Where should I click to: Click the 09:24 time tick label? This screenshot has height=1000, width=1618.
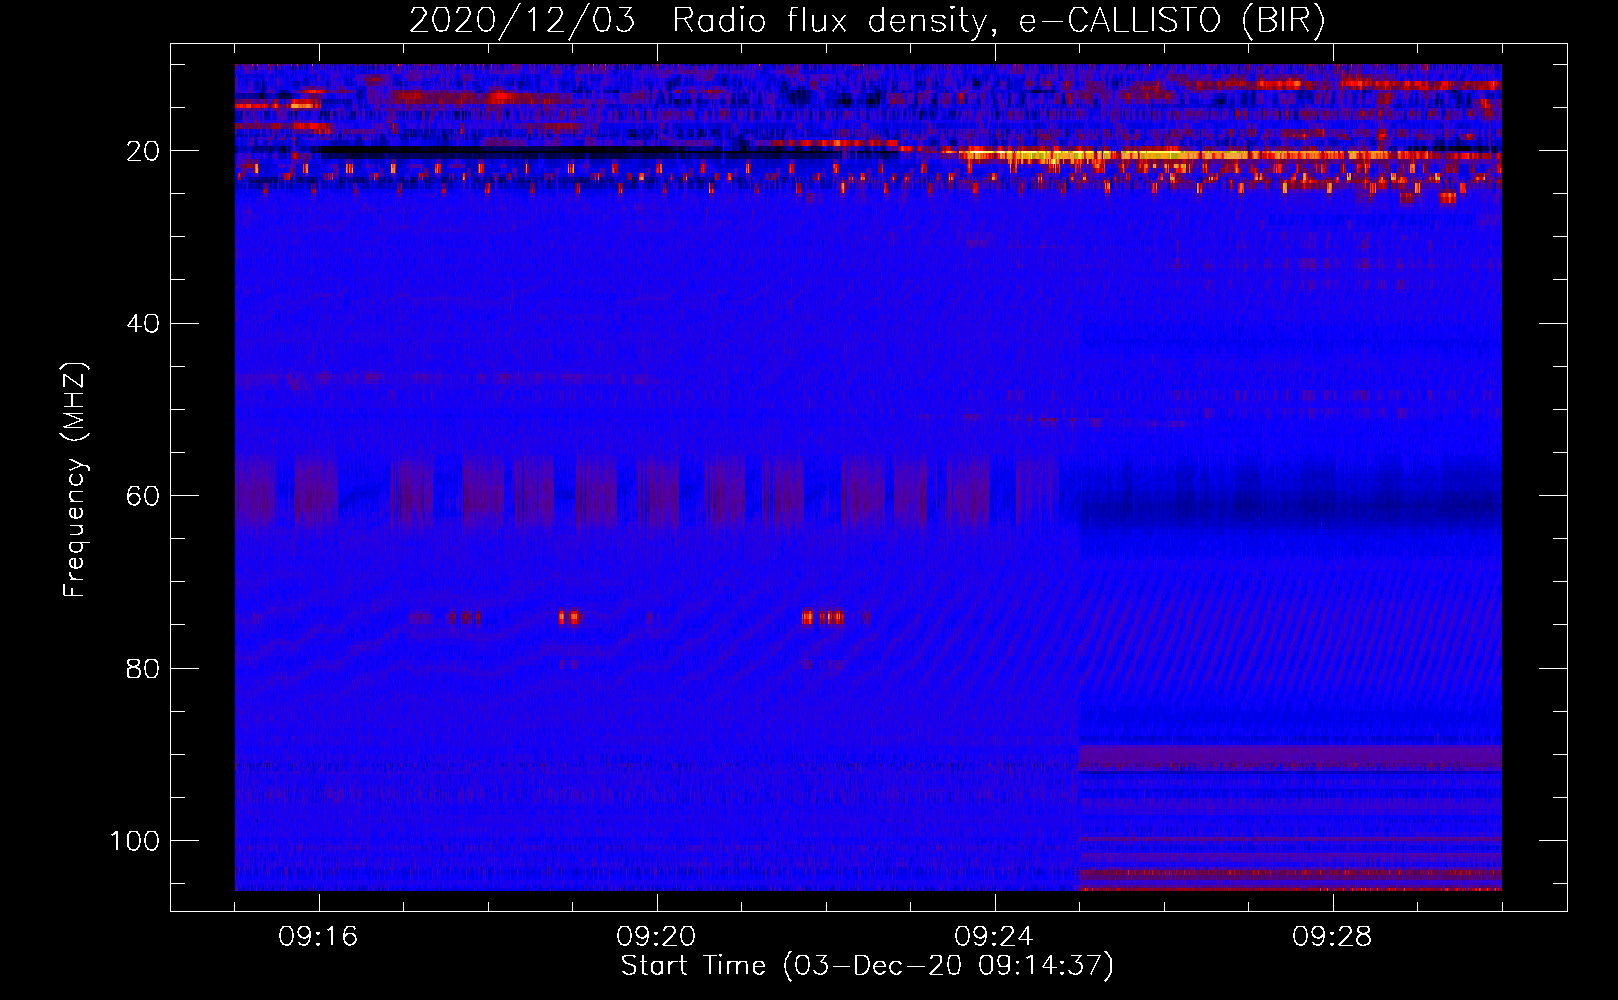pos(995,937)
